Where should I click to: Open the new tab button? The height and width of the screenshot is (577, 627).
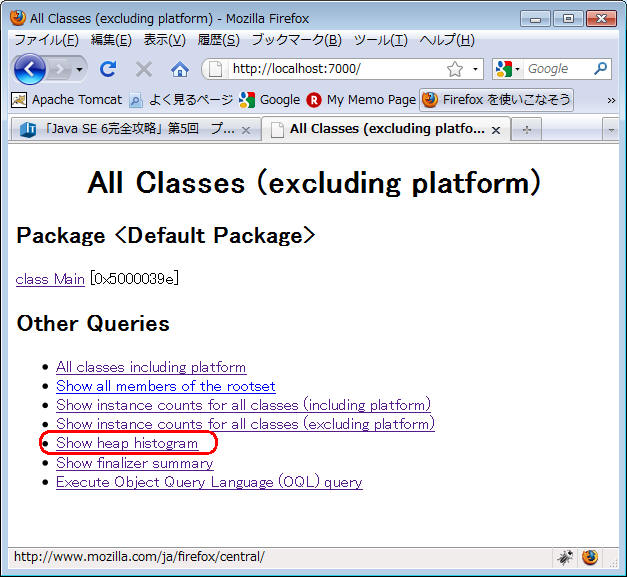[526, 130]
